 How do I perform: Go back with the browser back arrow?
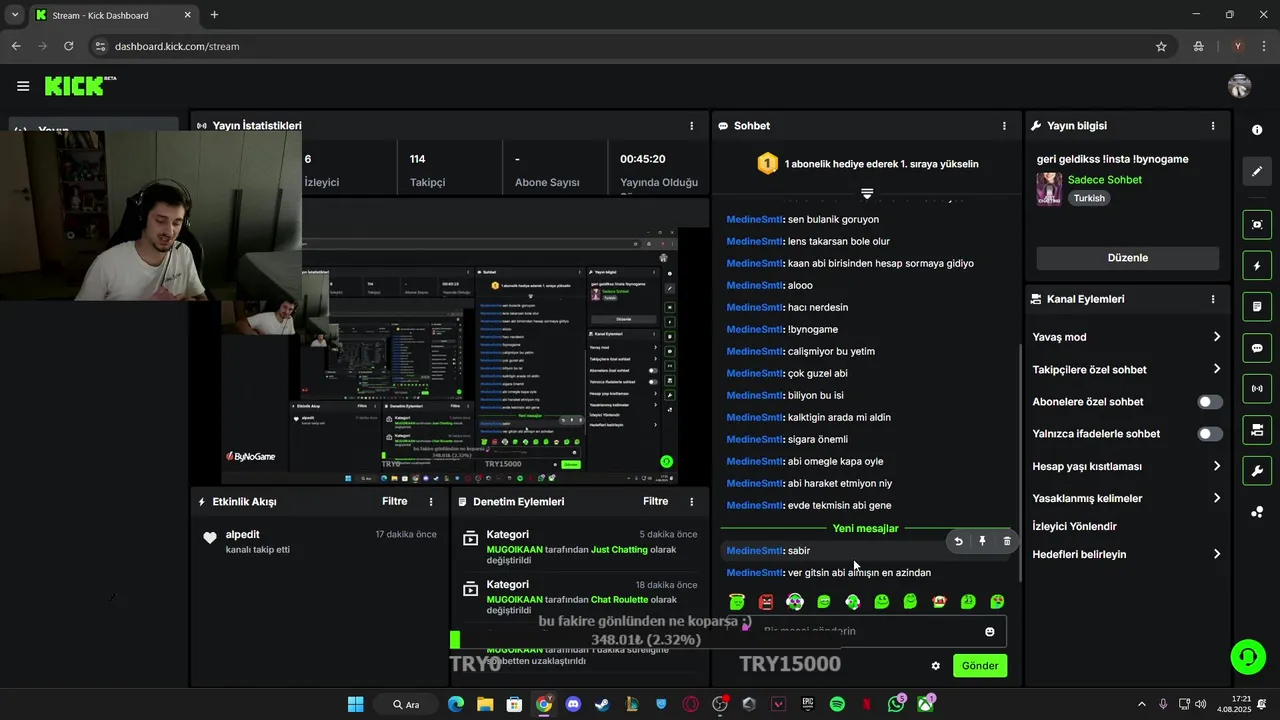click(x=16, y=46)
